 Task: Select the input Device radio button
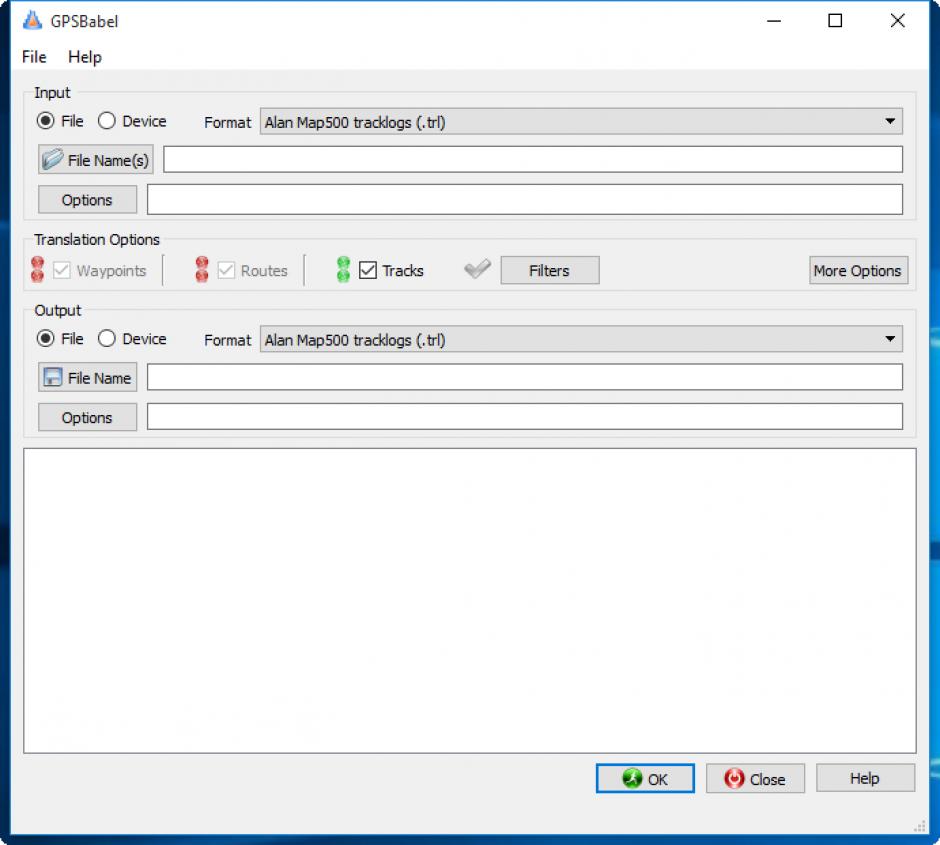107,121
